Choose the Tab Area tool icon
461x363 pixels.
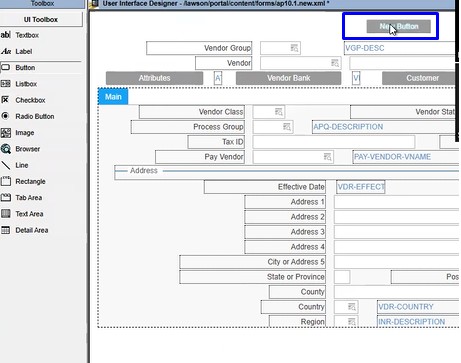[6, 197]
